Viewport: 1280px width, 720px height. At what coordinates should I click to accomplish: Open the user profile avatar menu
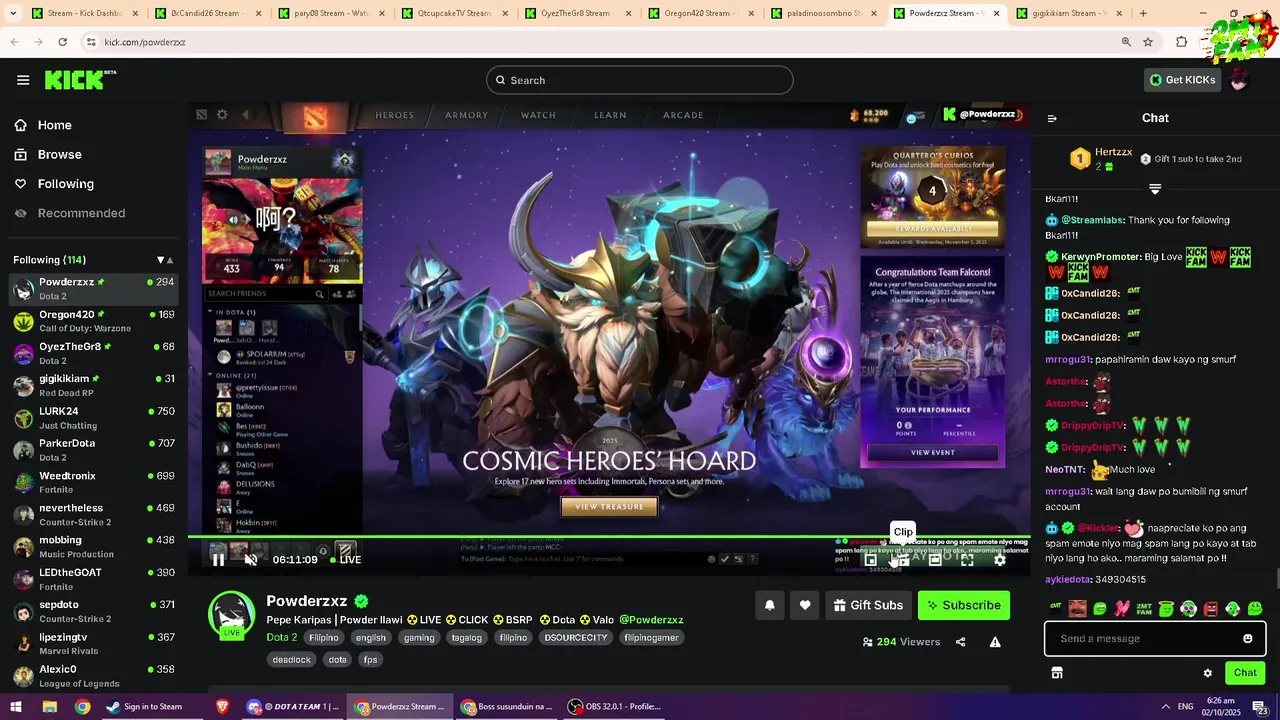tap(1240, 80)
